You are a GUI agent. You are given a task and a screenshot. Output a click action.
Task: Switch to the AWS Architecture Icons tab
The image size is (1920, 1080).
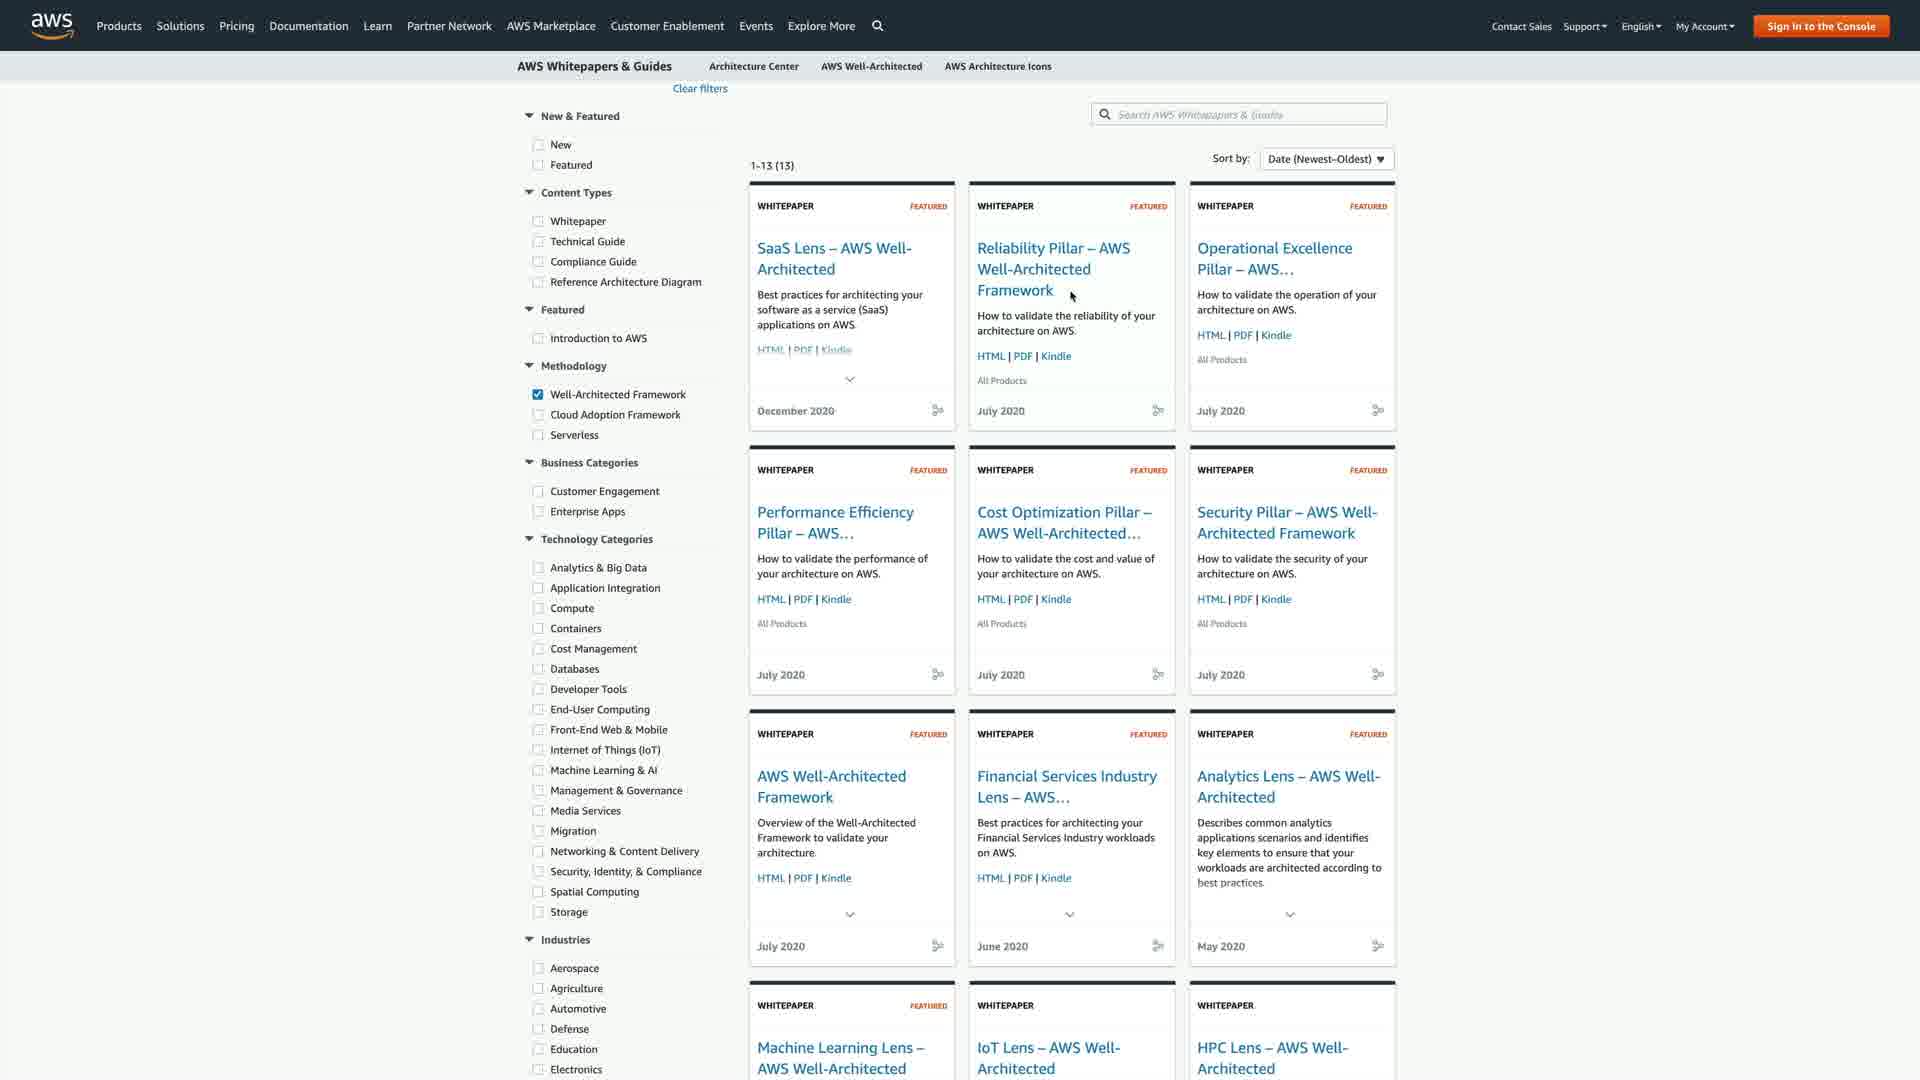[997, 67]
